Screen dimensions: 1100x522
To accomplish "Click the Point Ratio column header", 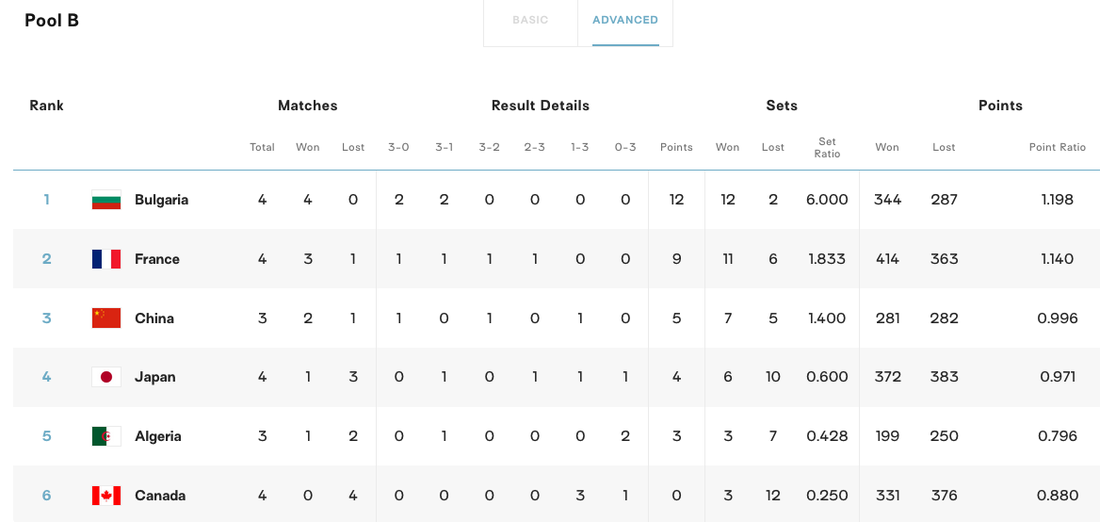I will coord(1057,147).
